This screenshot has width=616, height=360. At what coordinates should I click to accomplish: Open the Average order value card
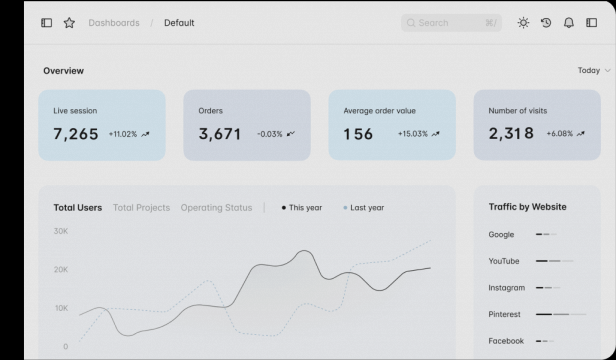point(392,125)
